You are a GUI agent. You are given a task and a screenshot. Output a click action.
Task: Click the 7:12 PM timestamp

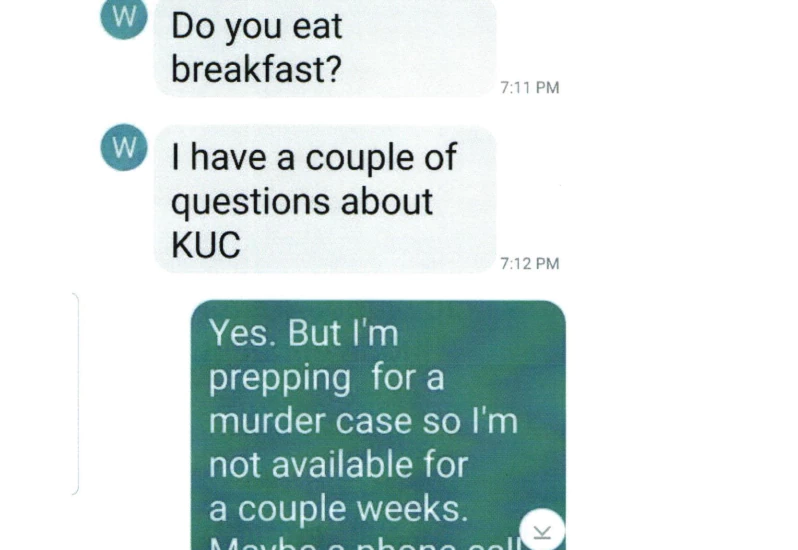pyautogui.click(x=530, y=264)
